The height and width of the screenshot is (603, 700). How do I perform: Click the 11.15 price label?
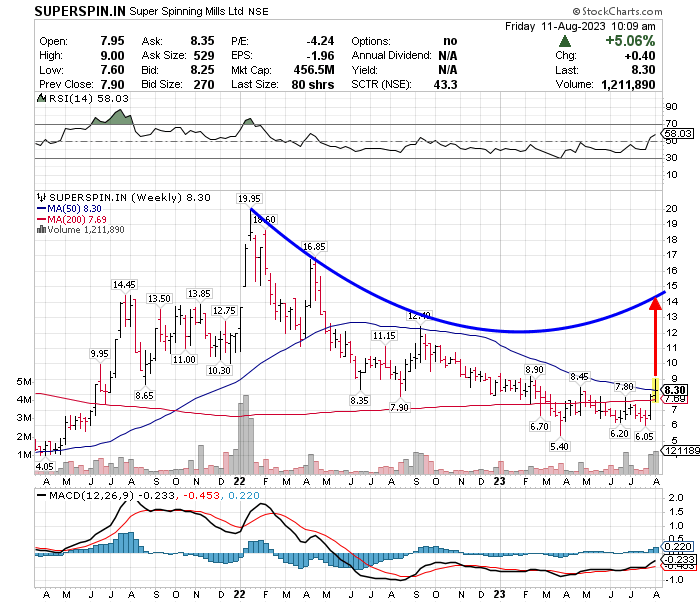pos(384,336)
